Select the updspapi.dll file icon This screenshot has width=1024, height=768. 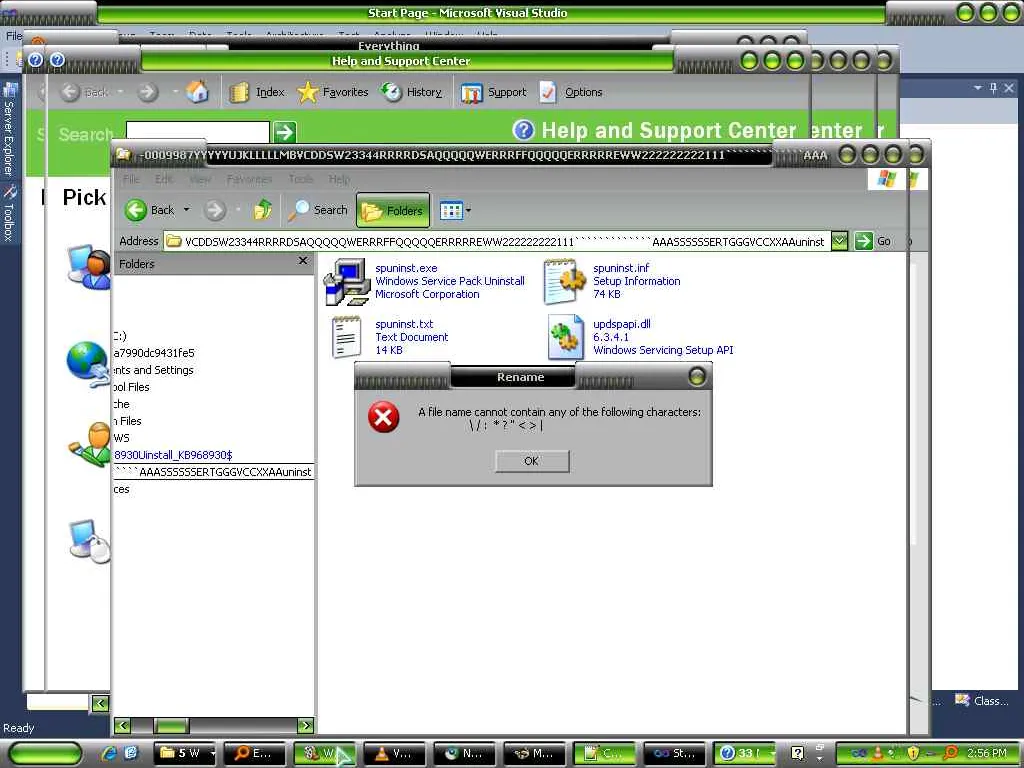(565, 337)
